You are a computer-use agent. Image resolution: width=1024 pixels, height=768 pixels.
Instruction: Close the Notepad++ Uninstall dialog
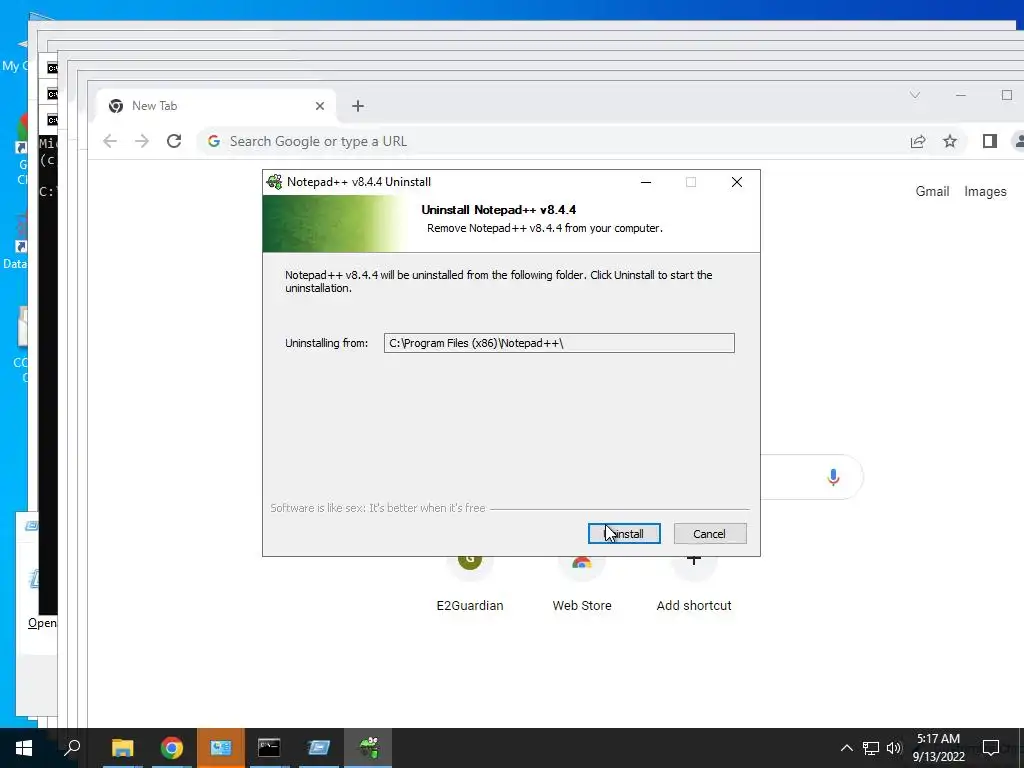[737, 182]
